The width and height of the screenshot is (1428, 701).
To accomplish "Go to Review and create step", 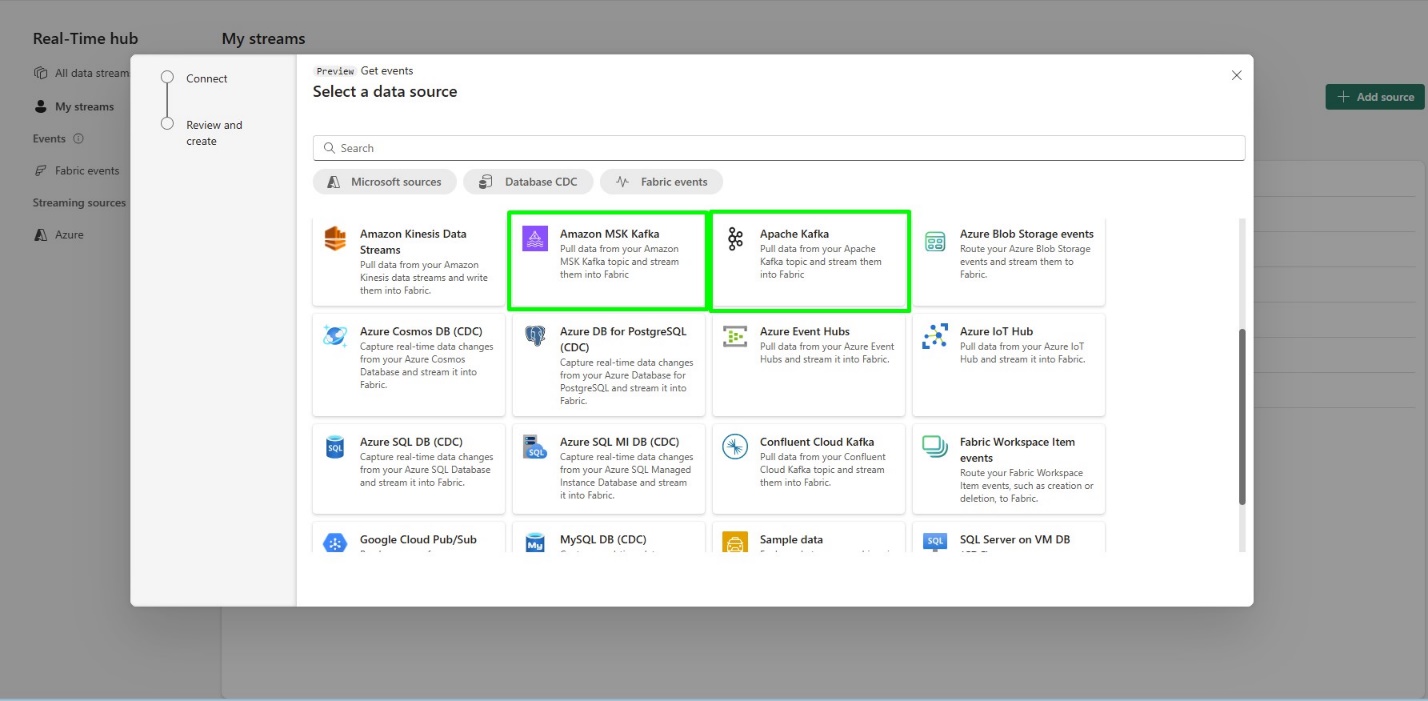I will coord(213,133).
